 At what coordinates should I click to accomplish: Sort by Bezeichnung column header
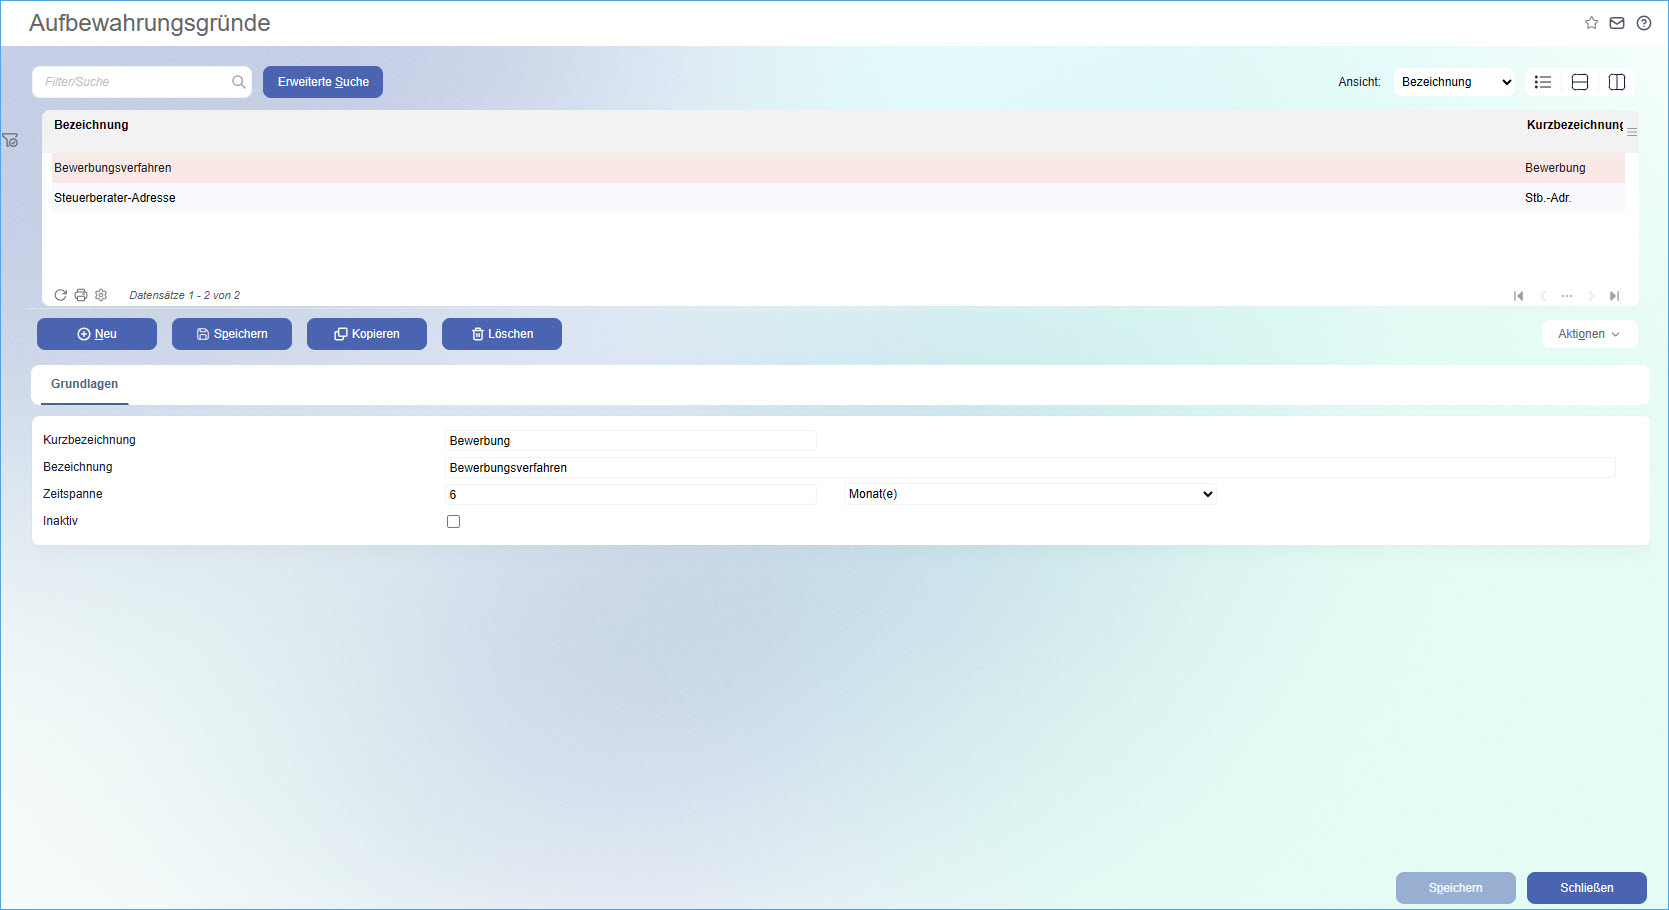pos(91,125)
